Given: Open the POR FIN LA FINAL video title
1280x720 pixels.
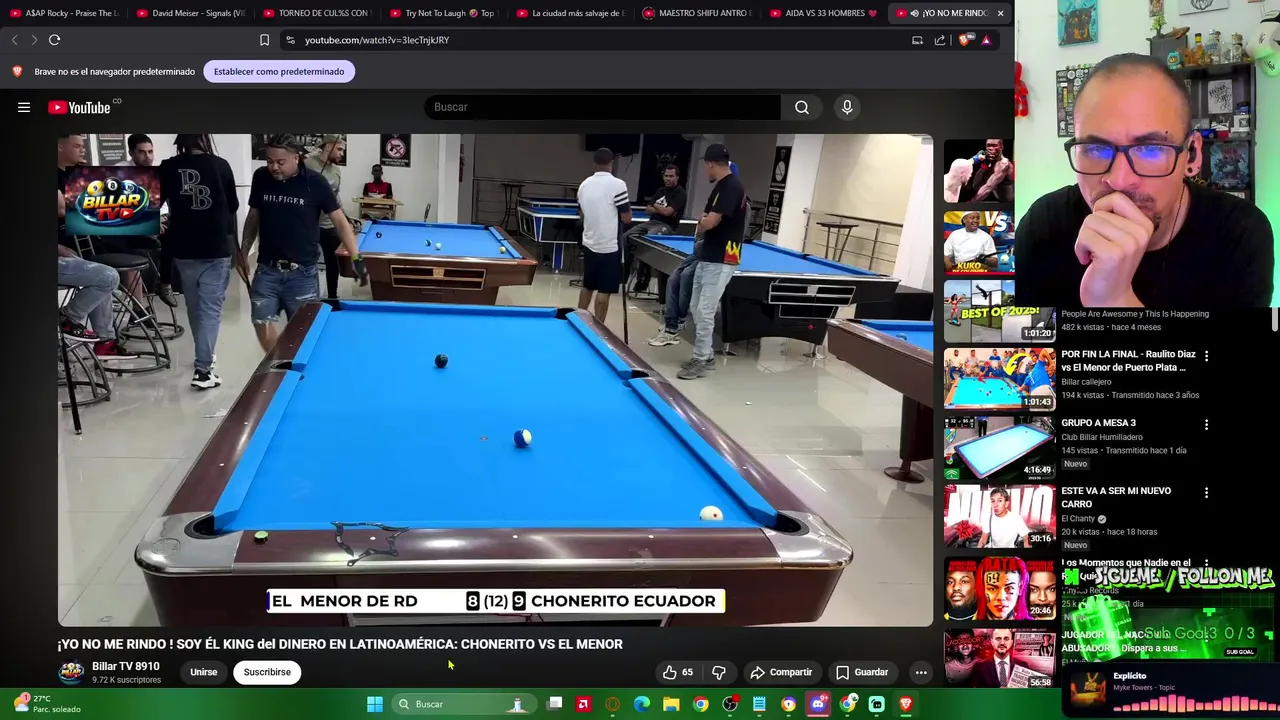Looking at the screenshot, I should click(x=1128, y=360).
